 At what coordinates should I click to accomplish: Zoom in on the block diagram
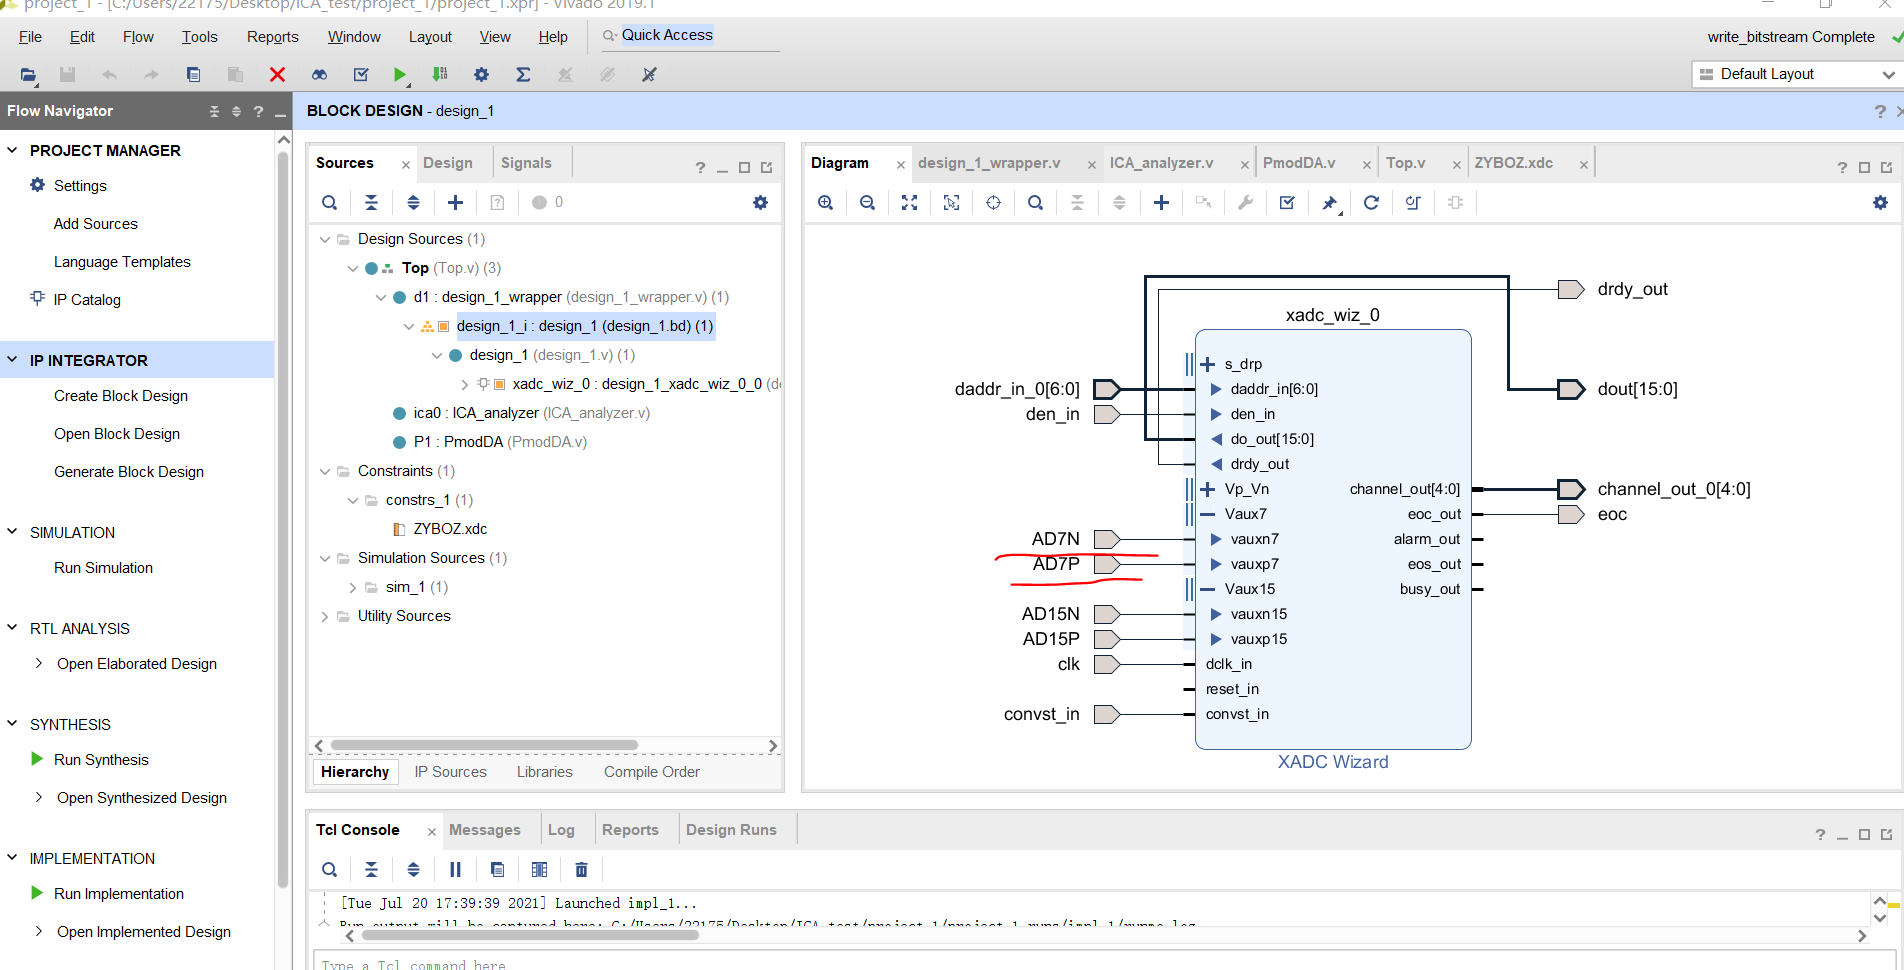(825, 202)
